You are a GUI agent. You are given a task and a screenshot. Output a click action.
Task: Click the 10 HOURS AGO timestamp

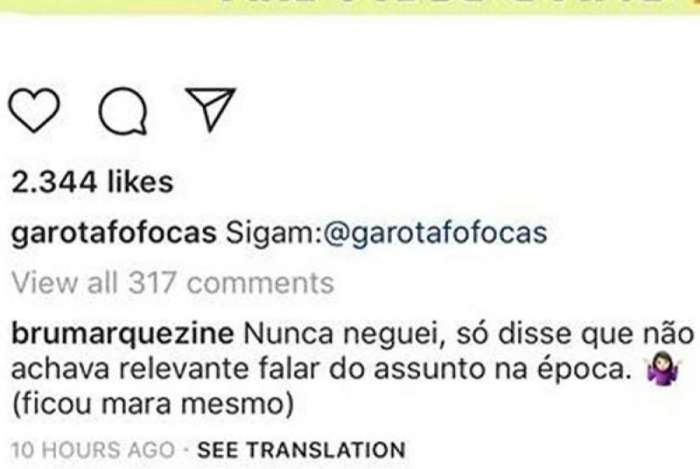(93, 450)
